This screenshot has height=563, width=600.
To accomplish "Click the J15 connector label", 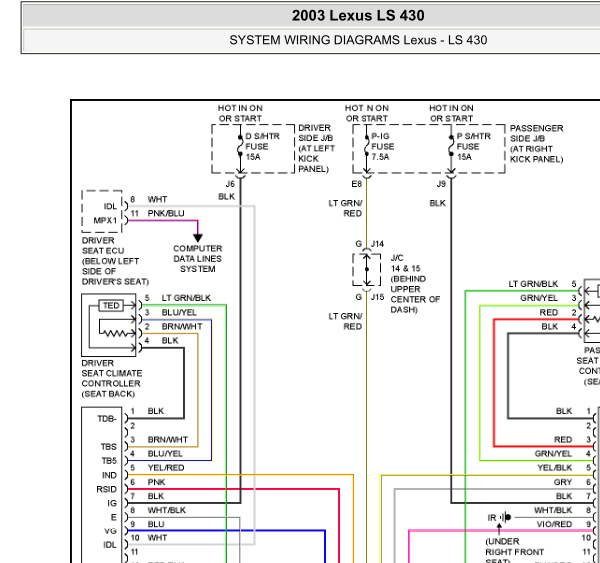I will (377, 297).
